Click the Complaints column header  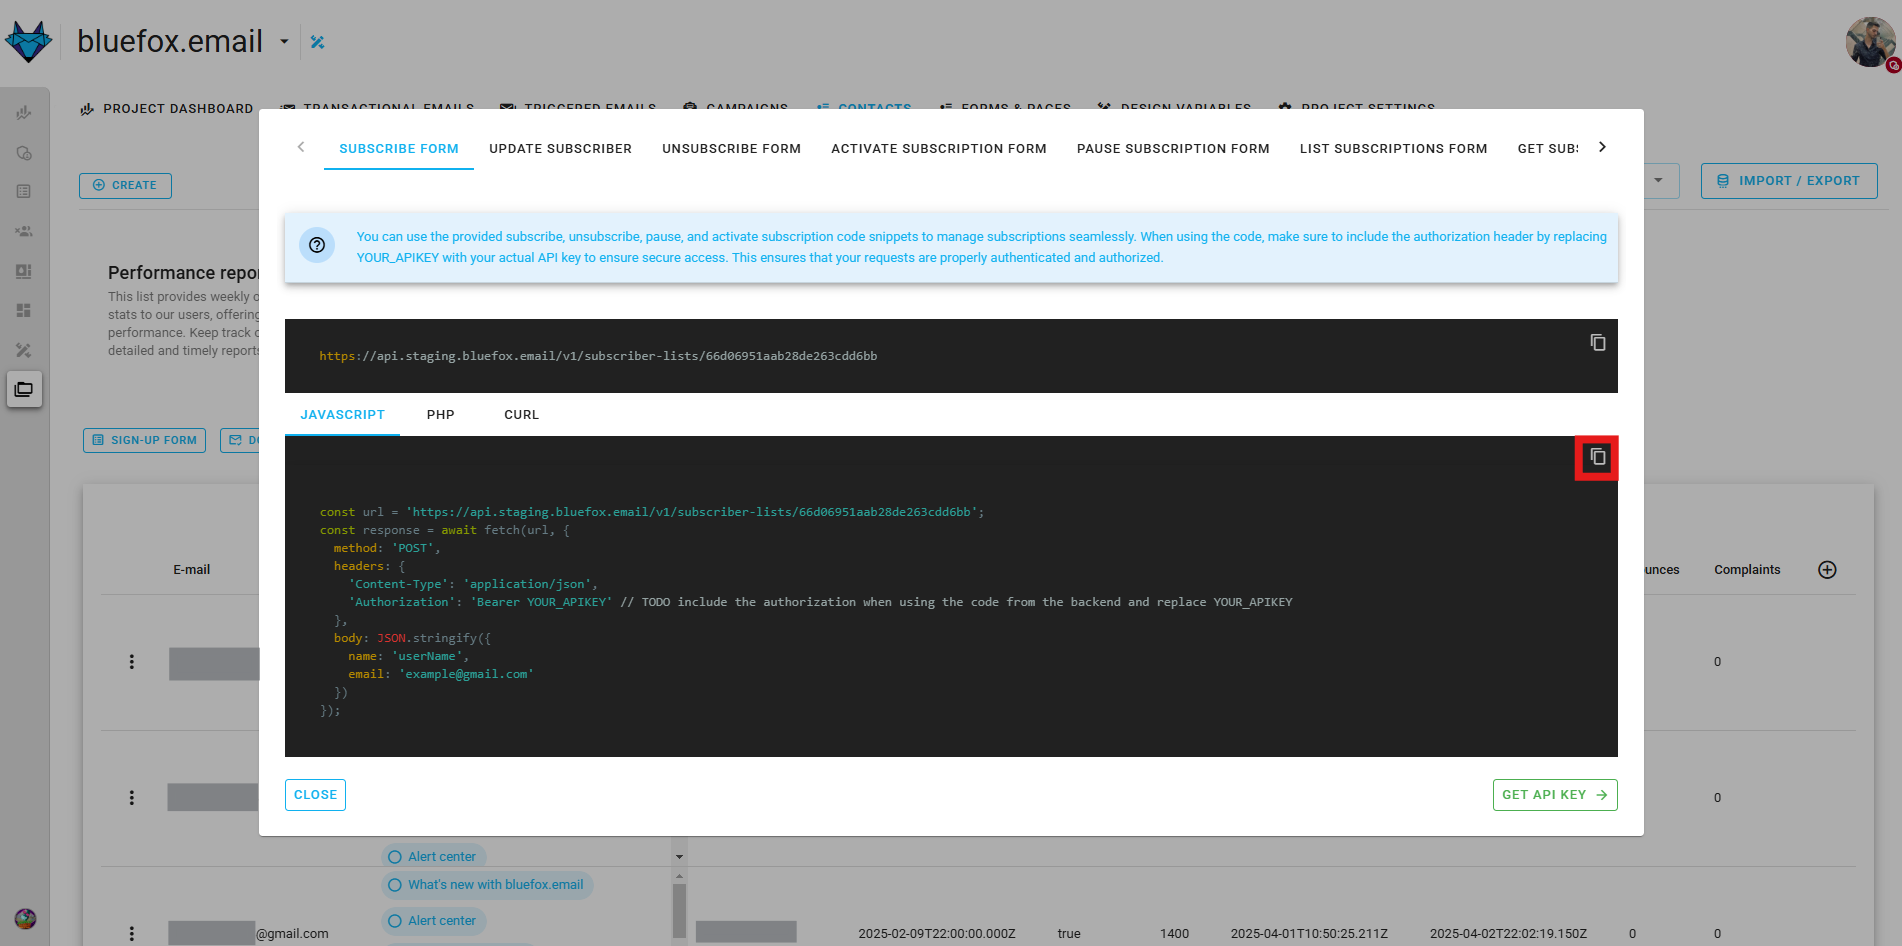(x=1747, y=570)
